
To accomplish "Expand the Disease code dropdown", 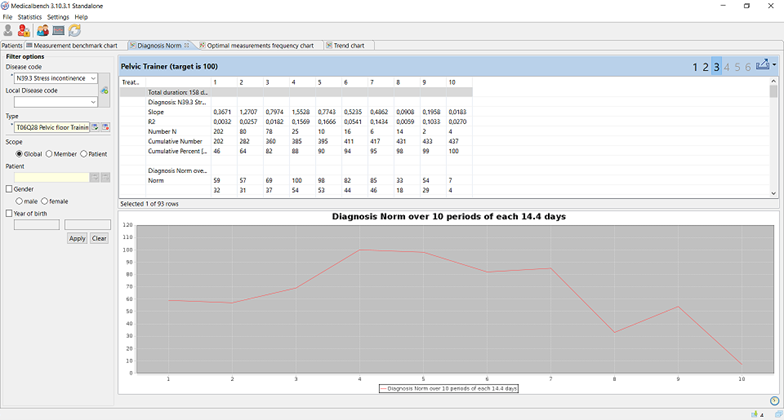I will (x=93, y=78).
